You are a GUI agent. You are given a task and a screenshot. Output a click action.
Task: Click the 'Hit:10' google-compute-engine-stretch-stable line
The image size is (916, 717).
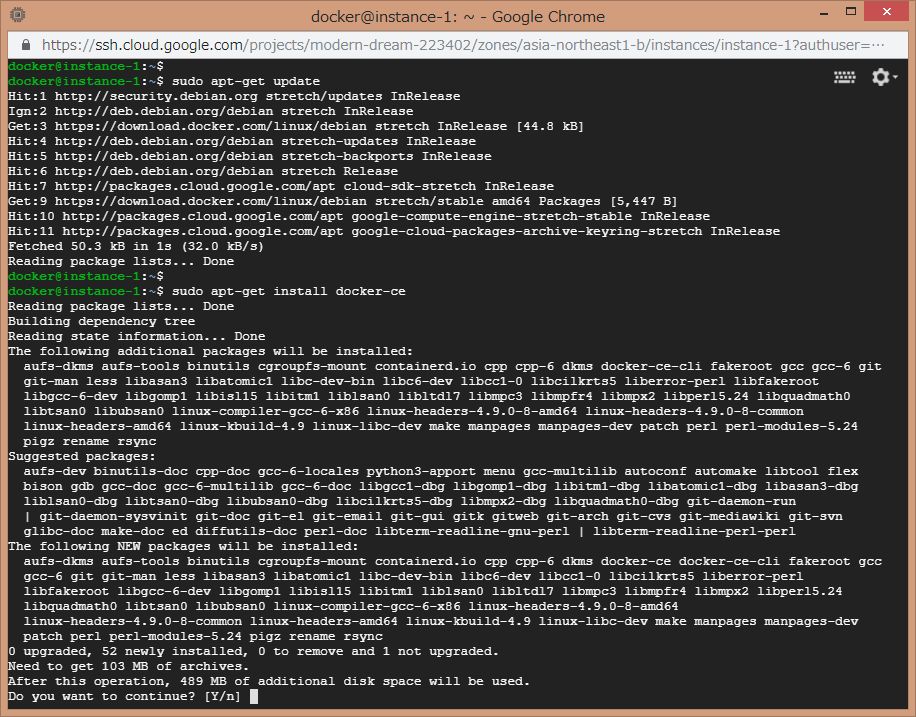[x=359, y=216]
